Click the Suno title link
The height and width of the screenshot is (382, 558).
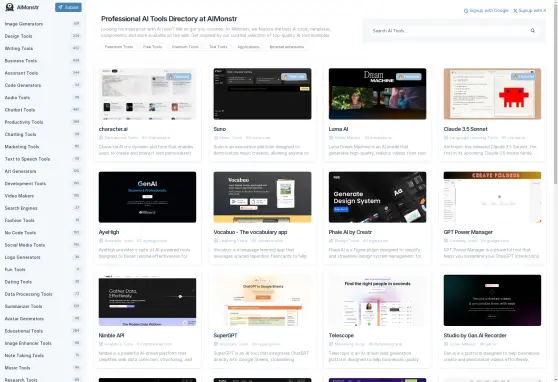pyautogui.click(x=220, y=129)
